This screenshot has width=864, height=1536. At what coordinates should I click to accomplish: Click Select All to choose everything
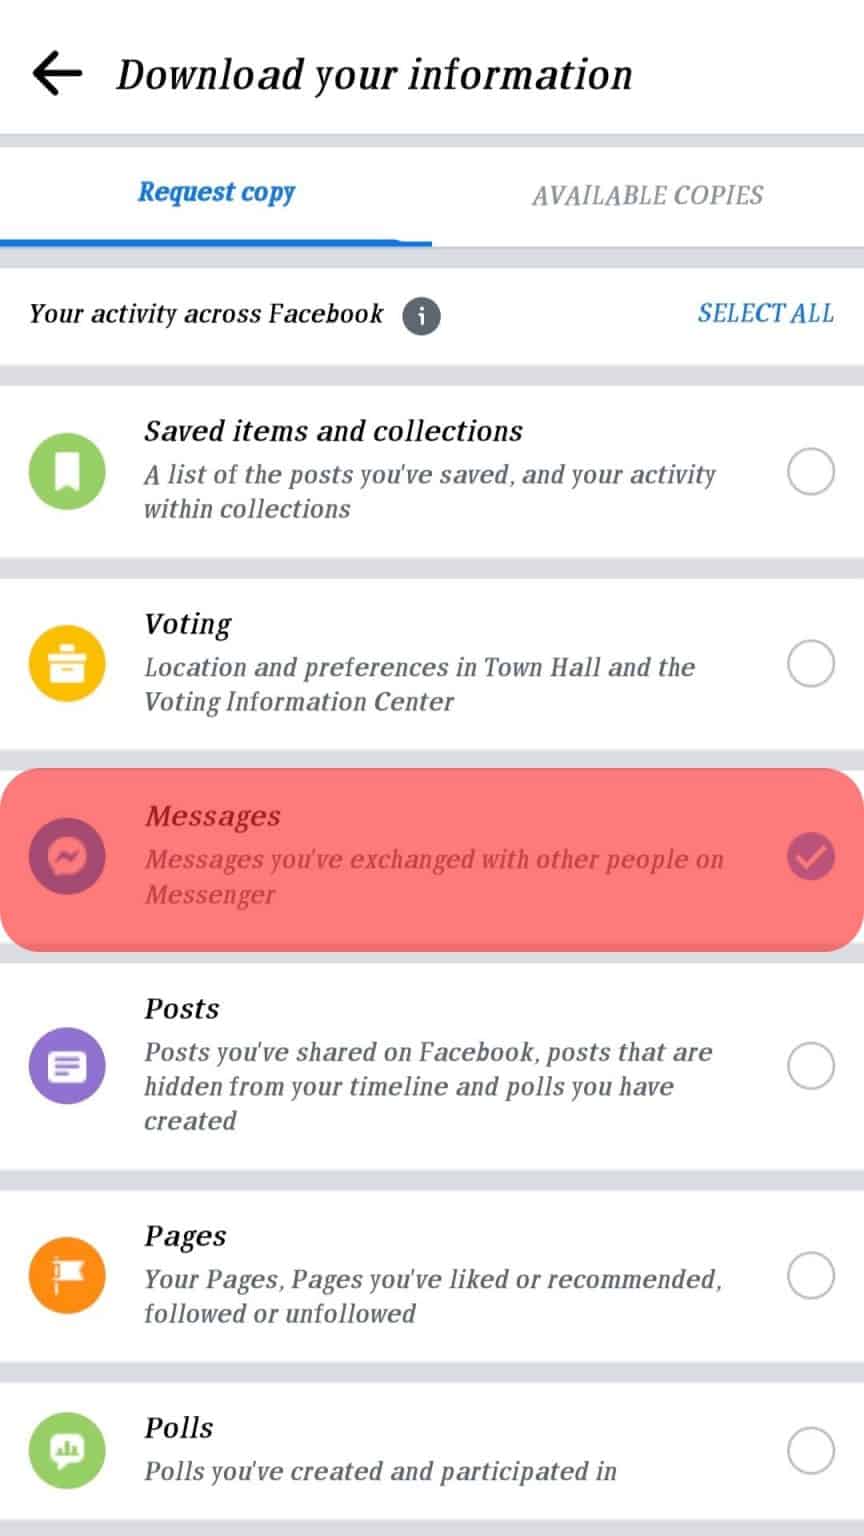point(765,313)
